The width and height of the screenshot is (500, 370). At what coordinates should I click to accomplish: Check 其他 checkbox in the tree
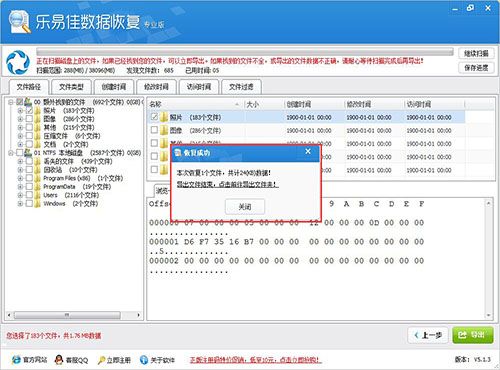point(29,127)
